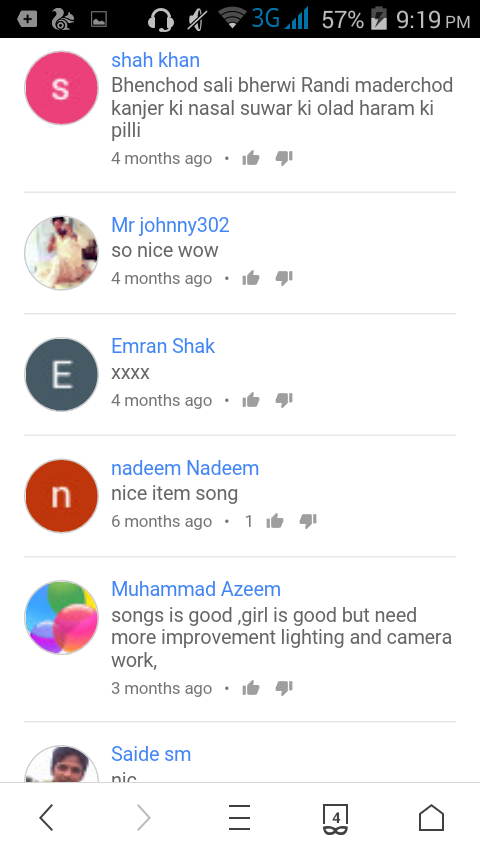This screenshot has height=854, width=480.
Task: Tap Muhammad Azeem's colorful avatar
Action: point(62,618)
